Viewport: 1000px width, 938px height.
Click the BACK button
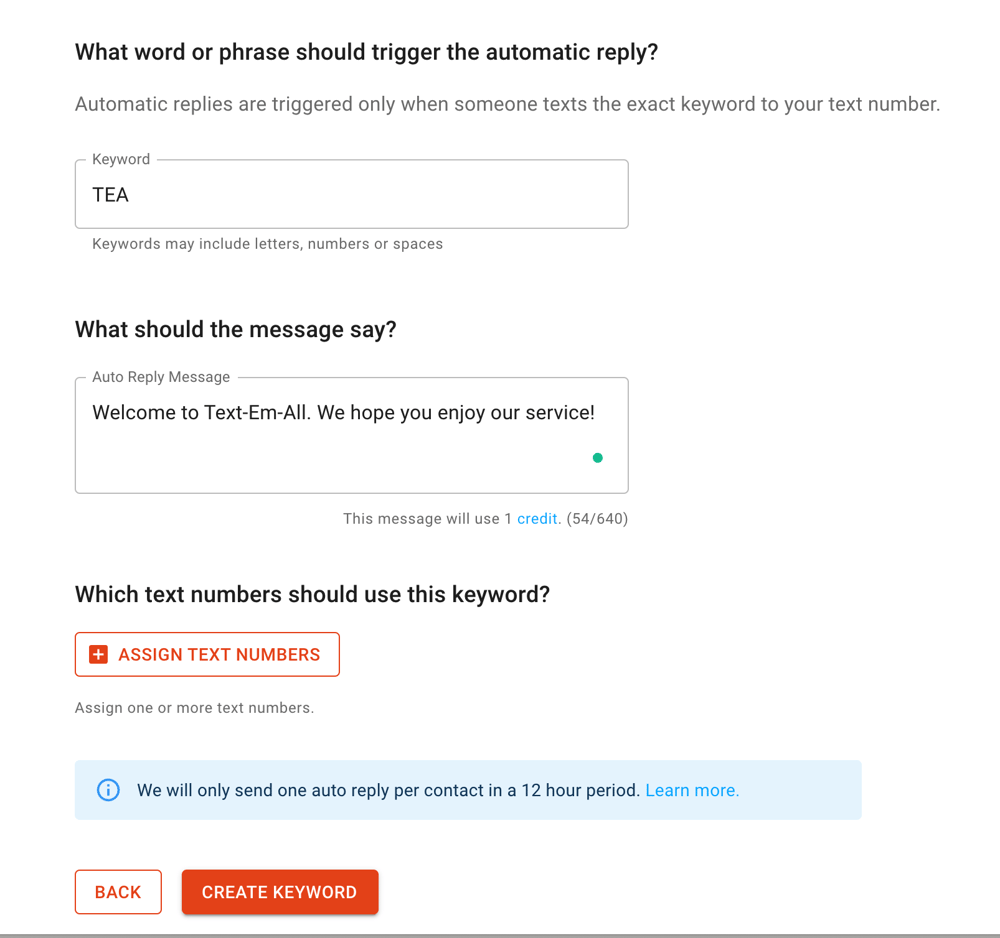(x=118, y=891)
